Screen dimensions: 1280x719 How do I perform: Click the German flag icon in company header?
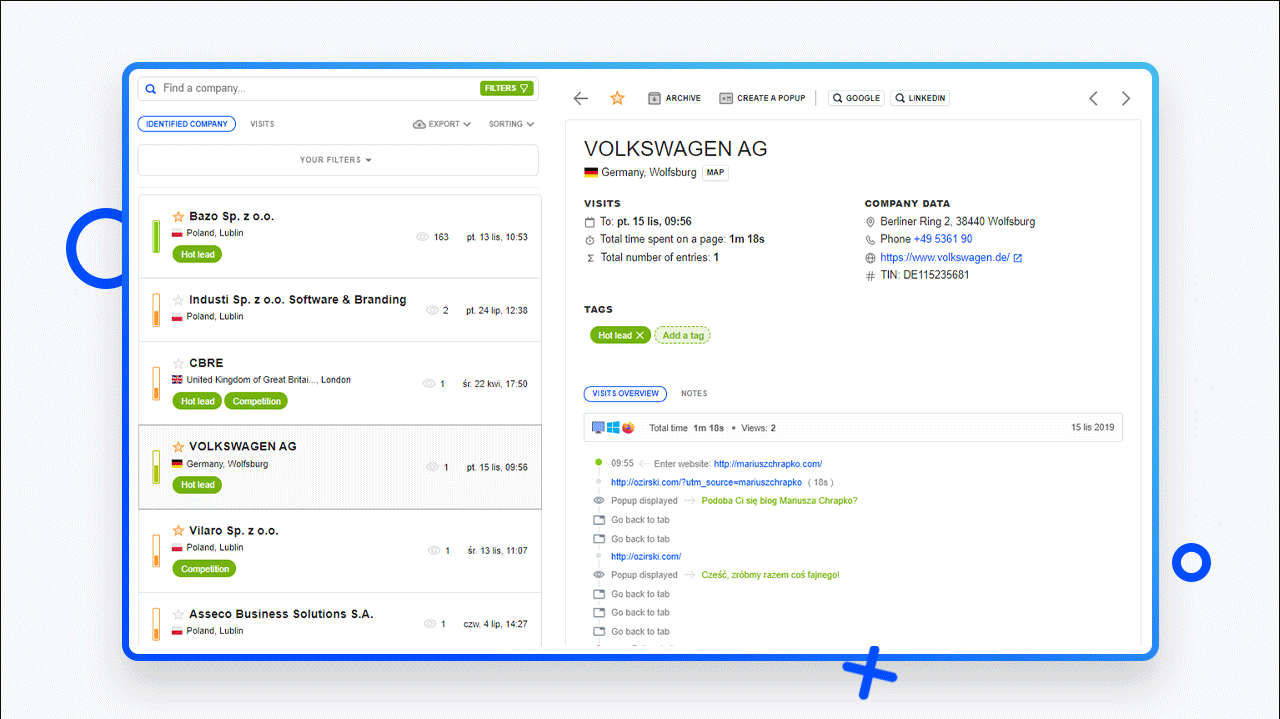click(590, 172)
